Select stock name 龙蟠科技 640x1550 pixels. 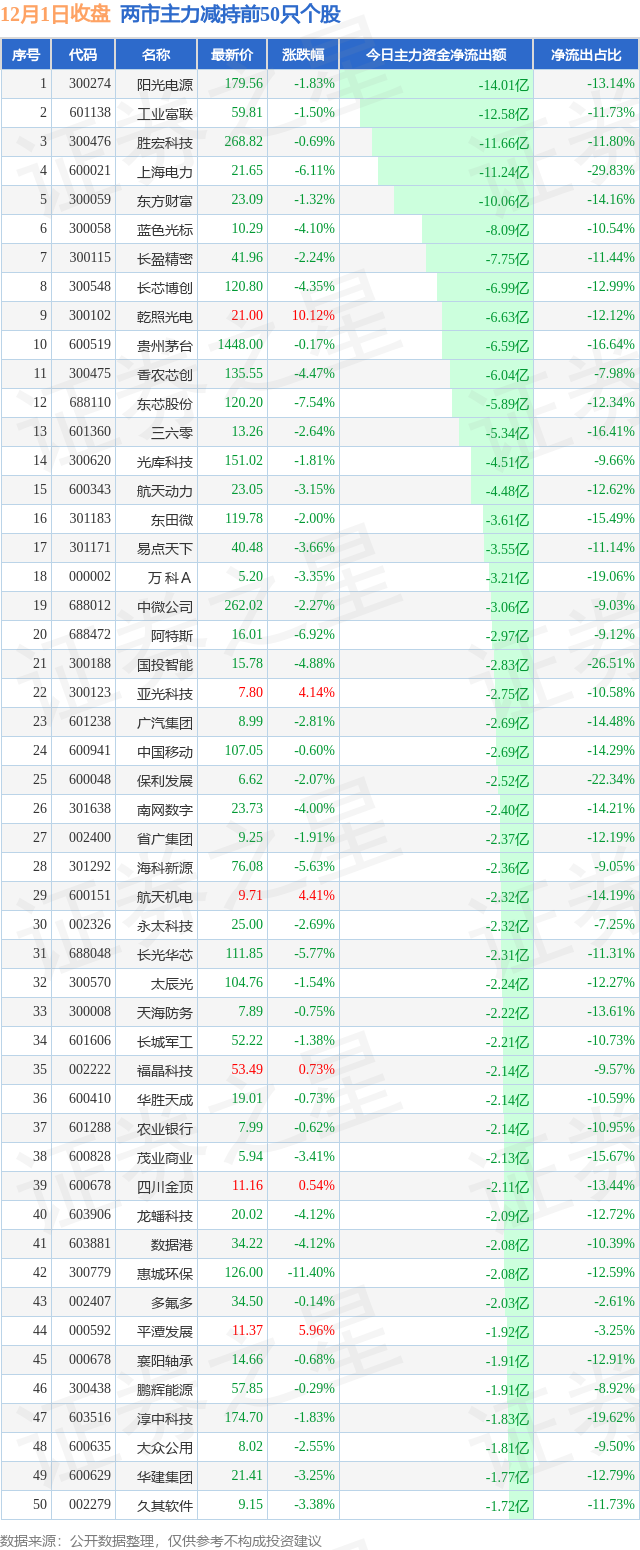point(165,1215)
